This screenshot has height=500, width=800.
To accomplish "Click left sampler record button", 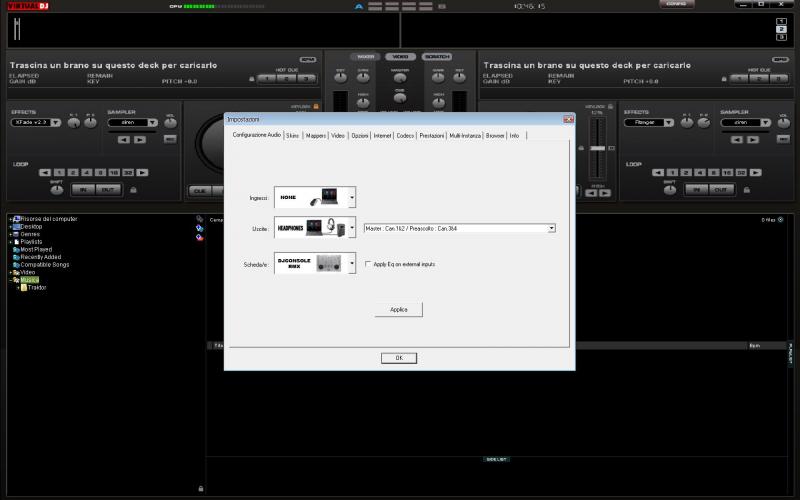I will click(x=170, y=139).
